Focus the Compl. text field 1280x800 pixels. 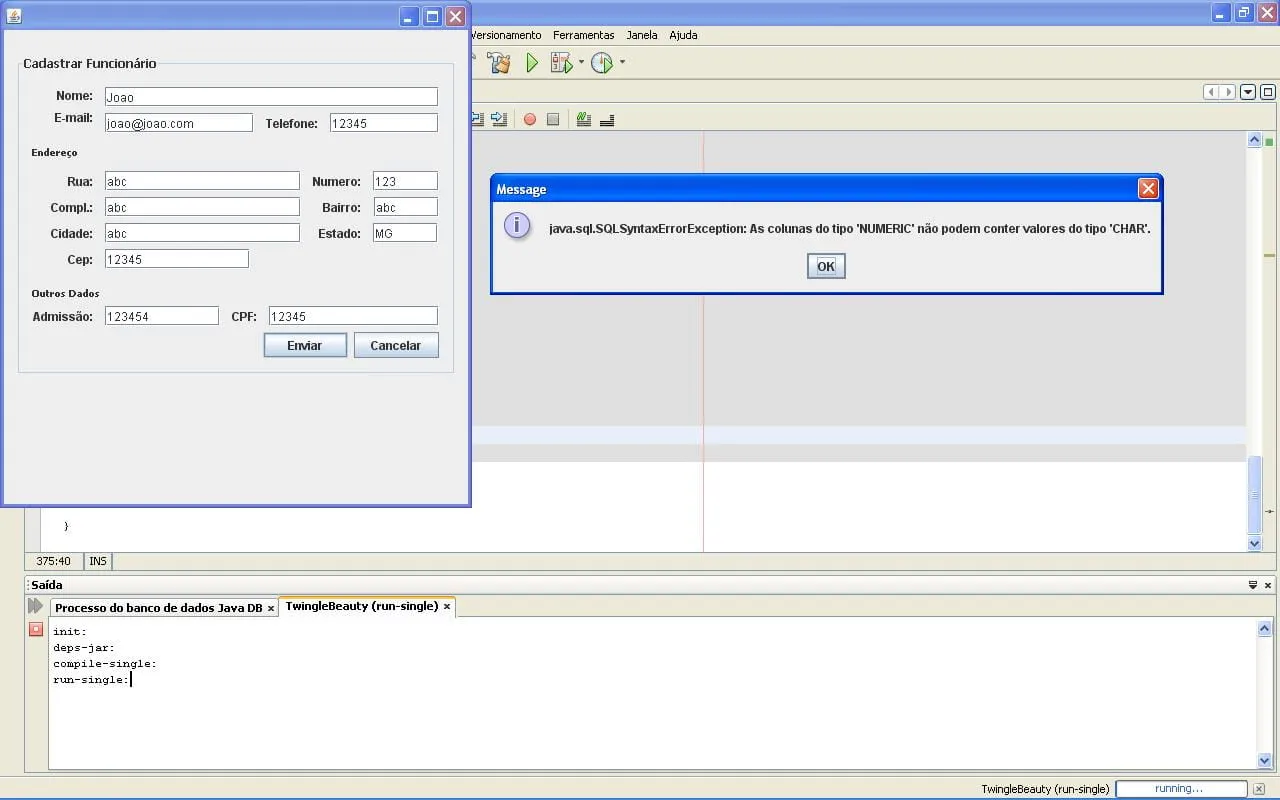click(202, 207)
